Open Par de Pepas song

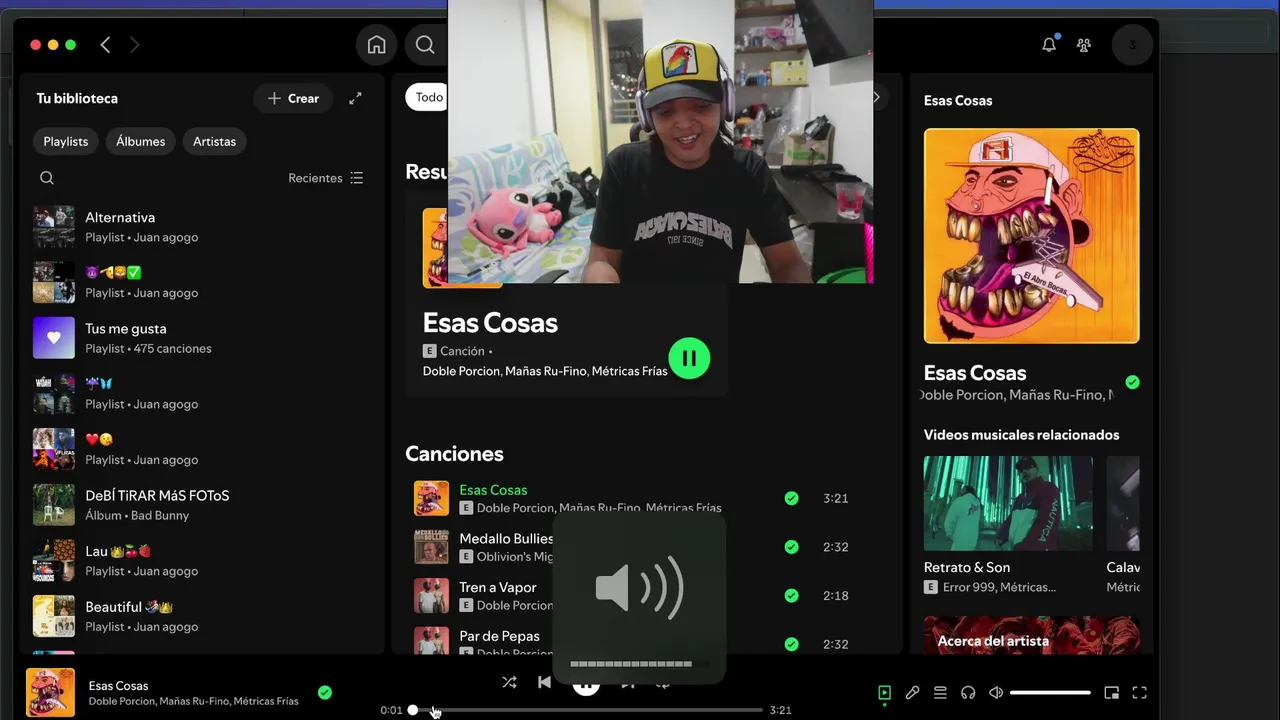coord(499,636)
